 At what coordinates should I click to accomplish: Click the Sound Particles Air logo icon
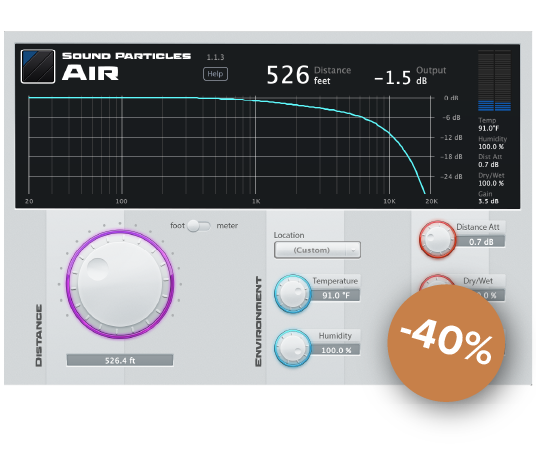pos(38,66)
